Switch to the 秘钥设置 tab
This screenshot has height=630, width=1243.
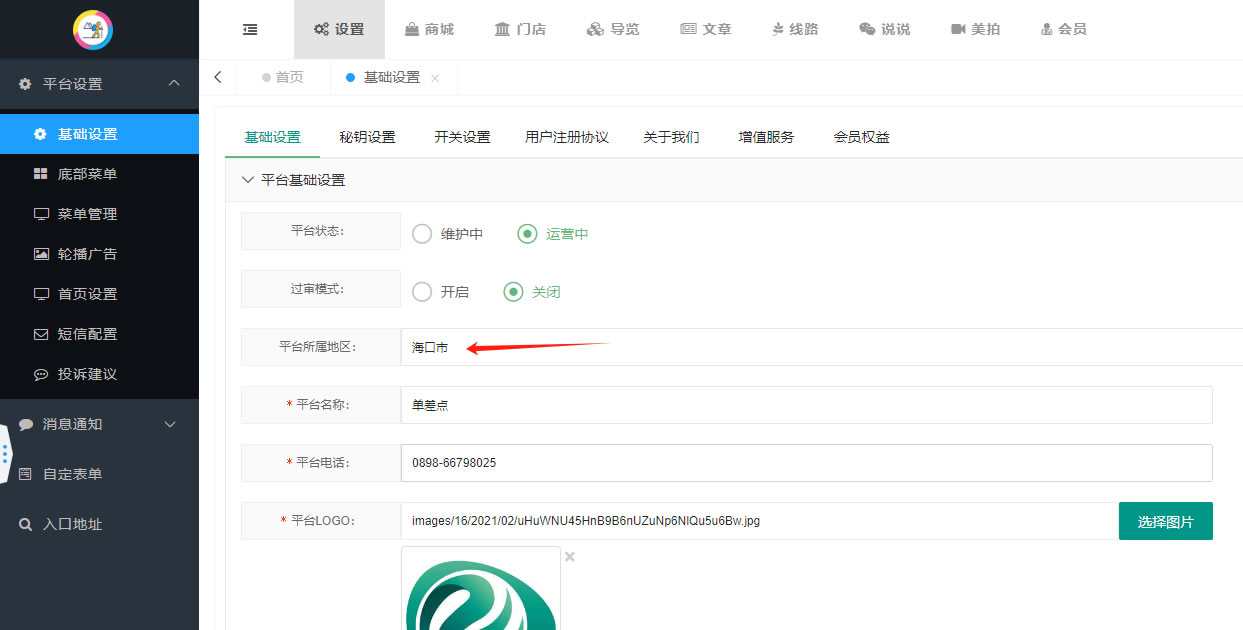click(367, 137)
